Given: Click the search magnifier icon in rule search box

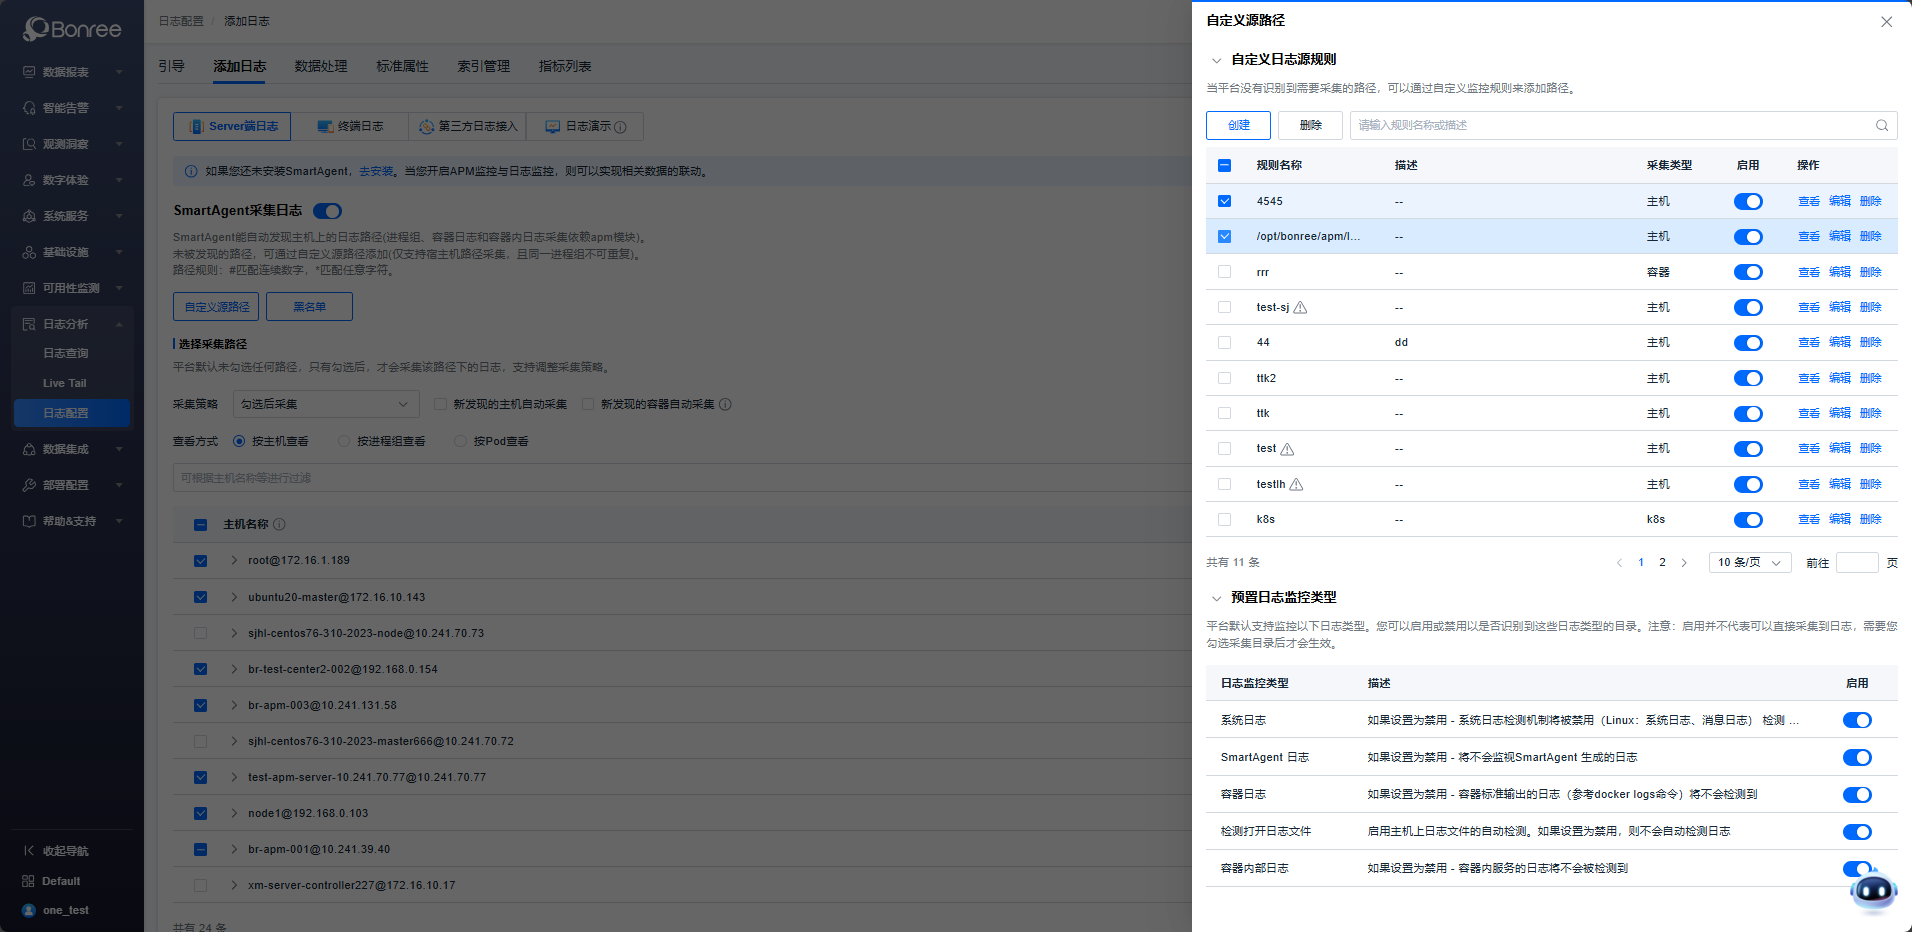Looking at the screenshot, I should 1881,125.
